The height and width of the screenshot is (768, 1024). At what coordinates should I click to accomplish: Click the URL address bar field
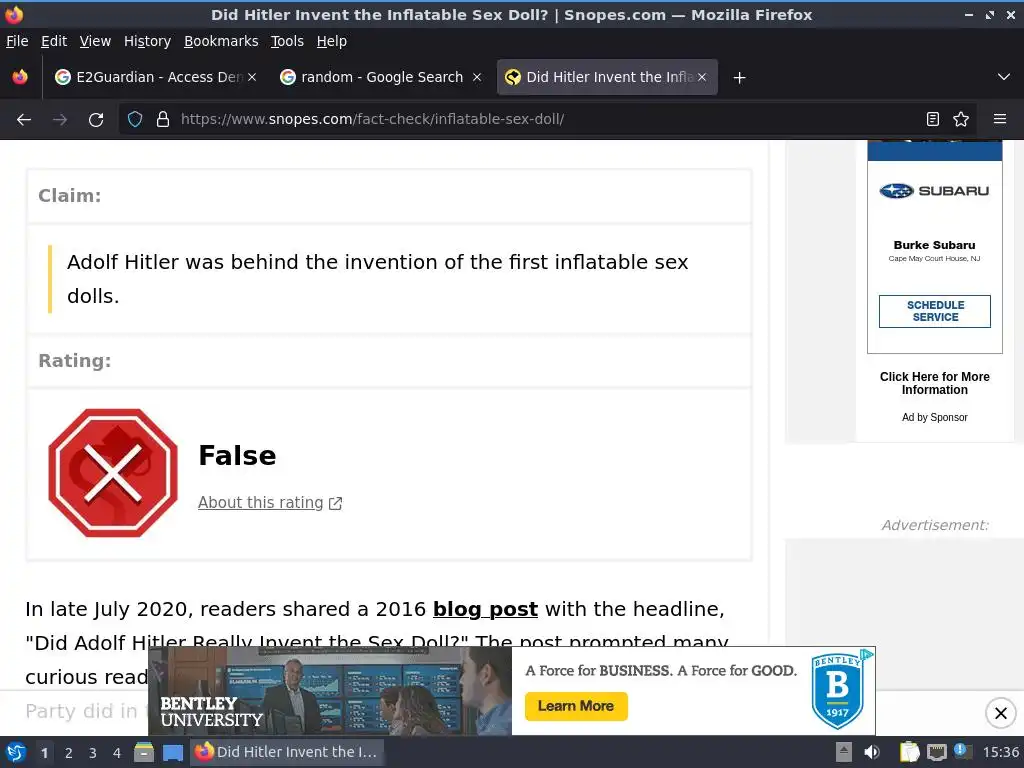tap(547, 119)
